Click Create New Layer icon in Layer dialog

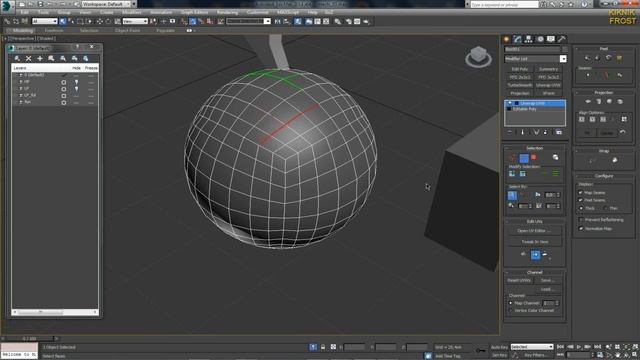(17, 58)
